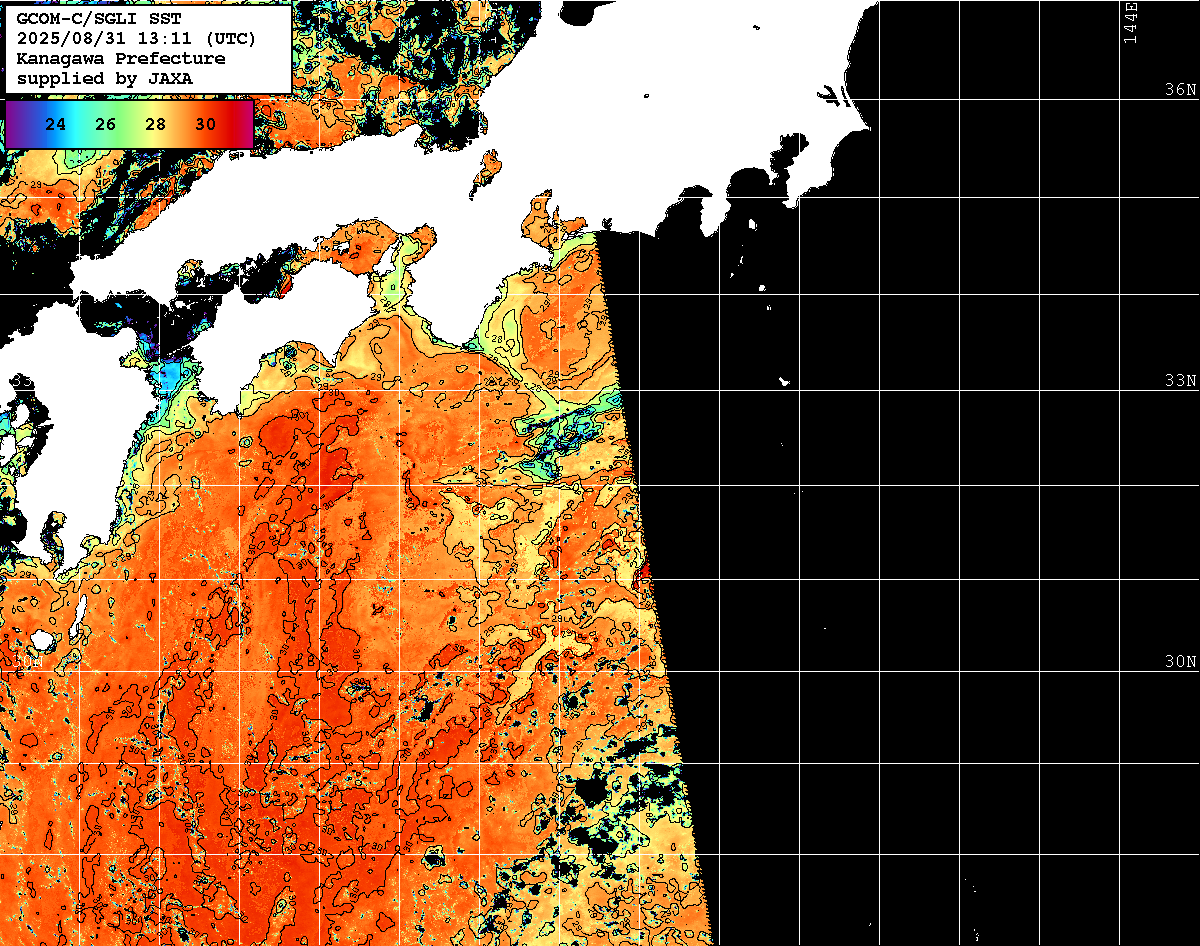
Task: Click the "Kanagawa Prefecture" label
Action: click(120, 58)
